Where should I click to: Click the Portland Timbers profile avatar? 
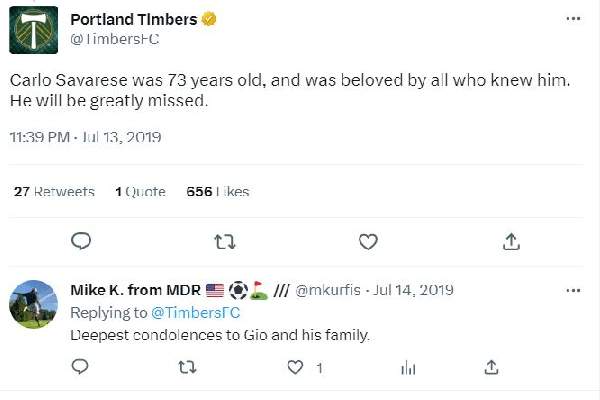tap(33, 29)
